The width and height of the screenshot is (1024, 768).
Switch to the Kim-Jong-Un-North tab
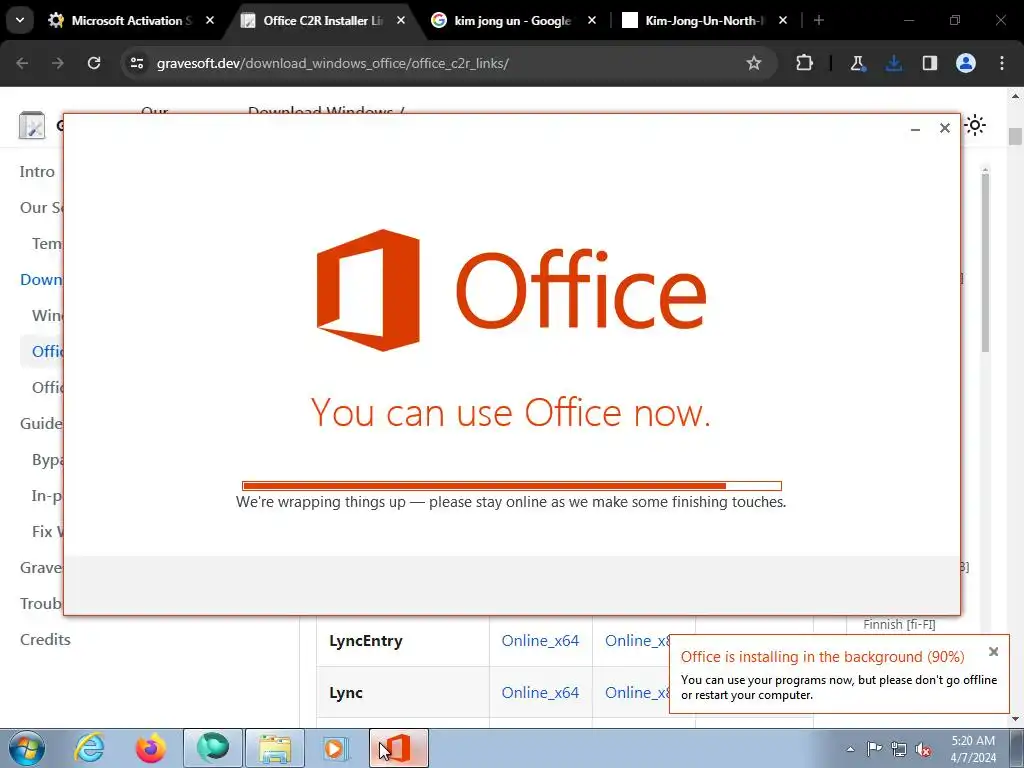pos(704,20)
